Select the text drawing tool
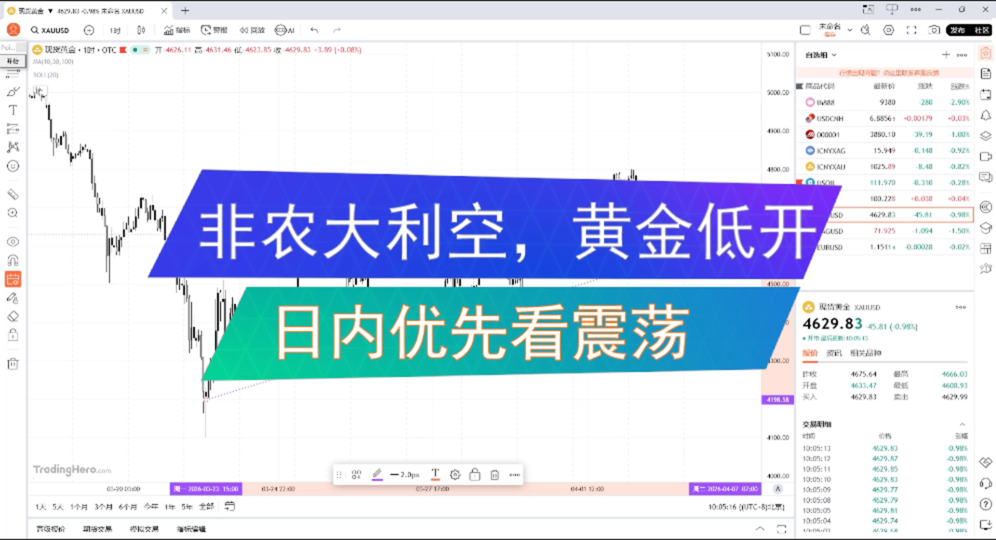 coord(13,110)
